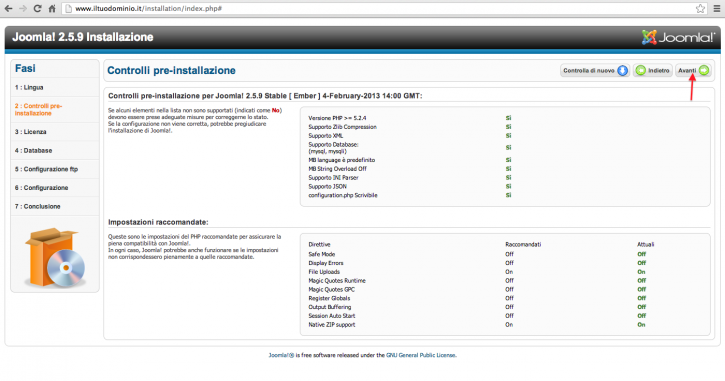Image resolution: width=725 pixels, height=381 pixels.
Task: Click the MB String Overload Off row
Action: pyautogui.click(x=410, y=169)
